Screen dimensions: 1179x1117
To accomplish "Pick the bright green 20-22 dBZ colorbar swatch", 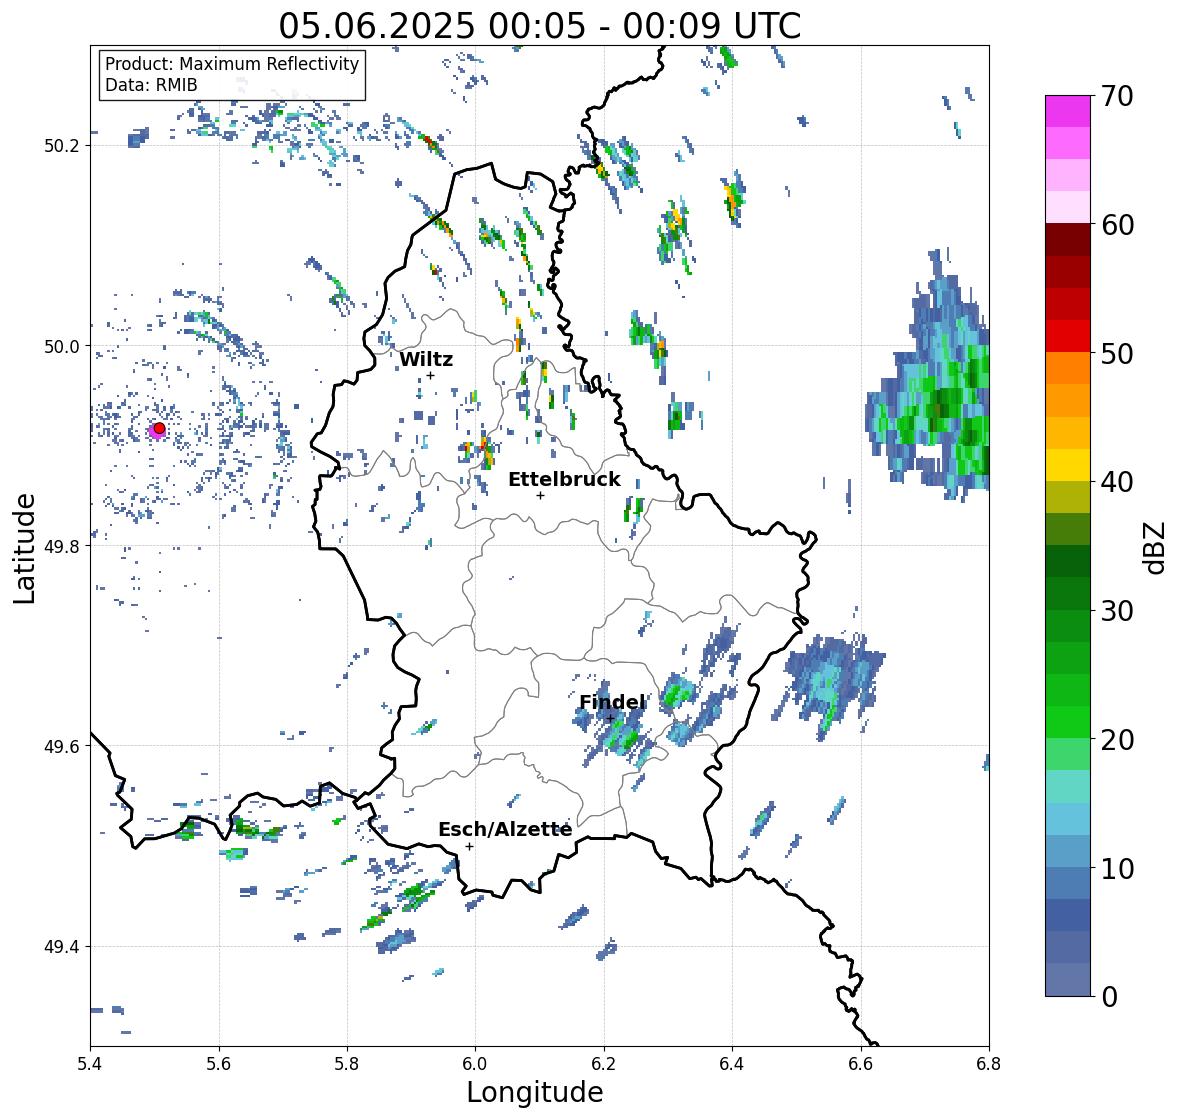I will (x=1068, y=722).
